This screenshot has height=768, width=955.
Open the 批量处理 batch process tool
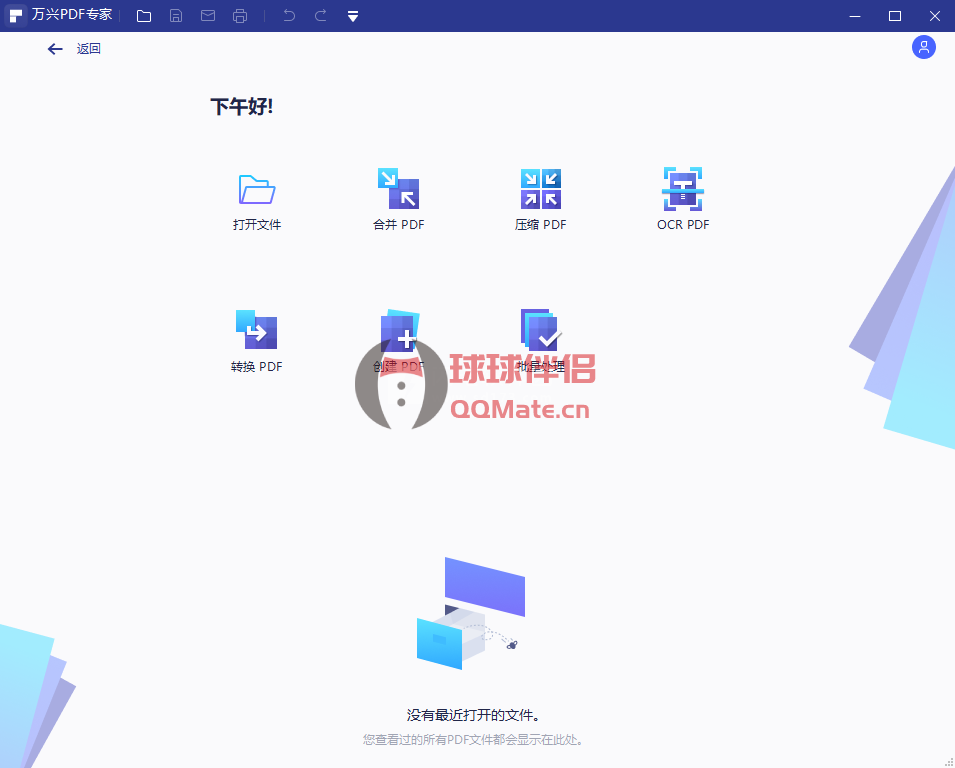click(x=540, y=331)
